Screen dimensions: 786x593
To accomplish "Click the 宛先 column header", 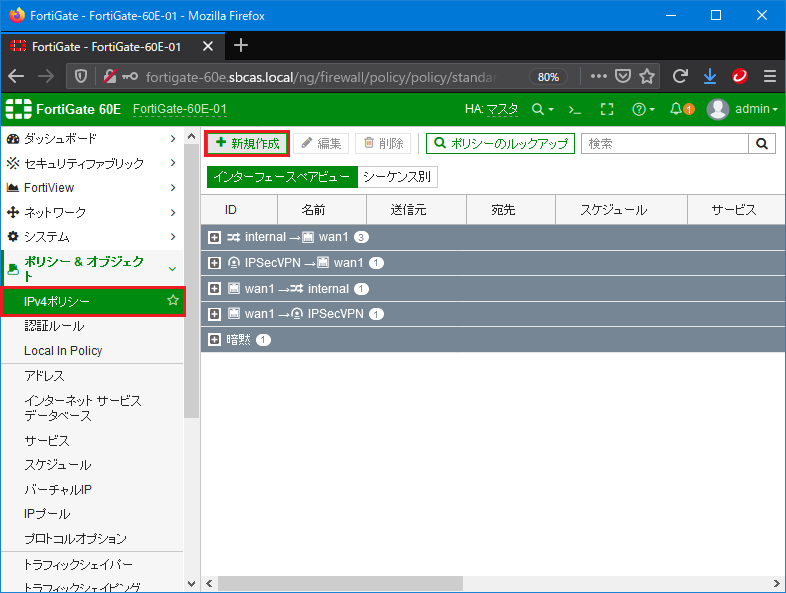I will pyautogui.click(x=511, y=210).
